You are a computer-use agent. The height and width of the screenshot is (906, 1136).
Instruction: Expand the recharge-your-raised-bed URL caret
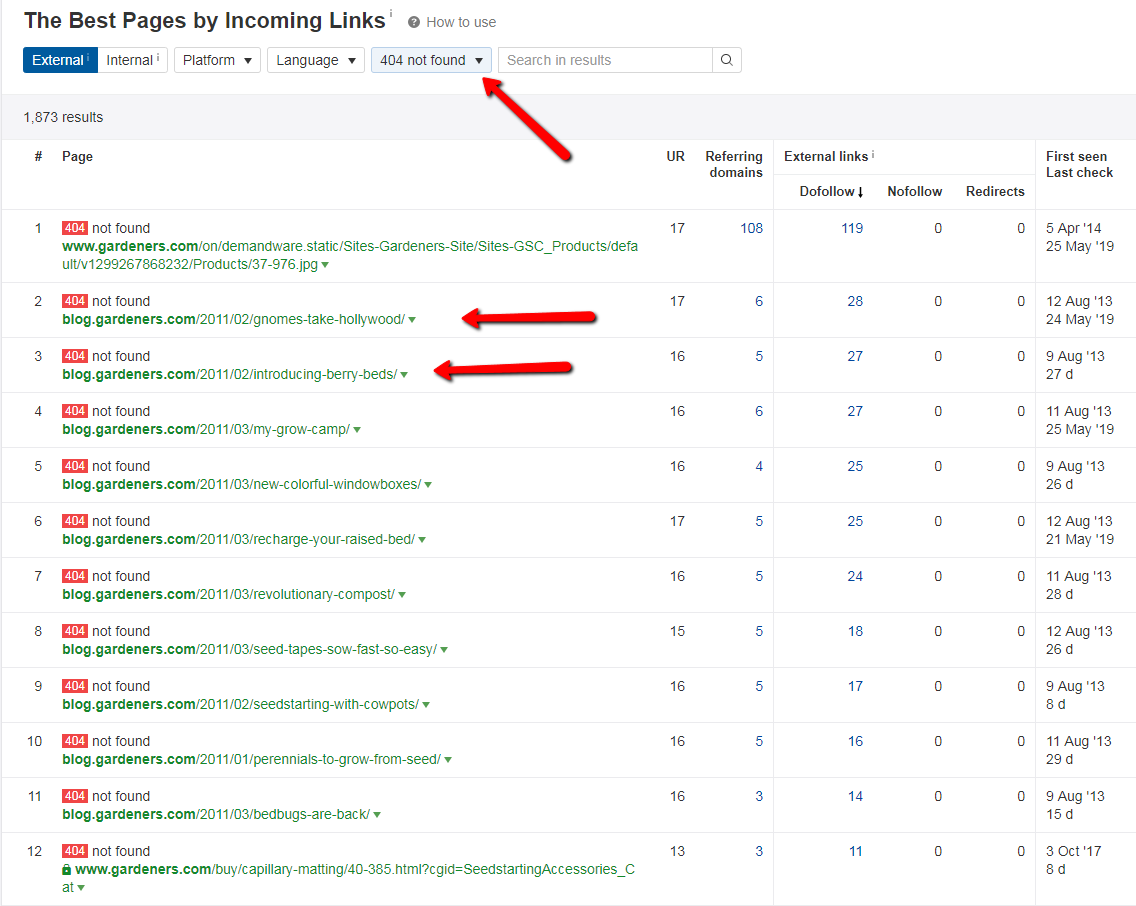point(422,540)
